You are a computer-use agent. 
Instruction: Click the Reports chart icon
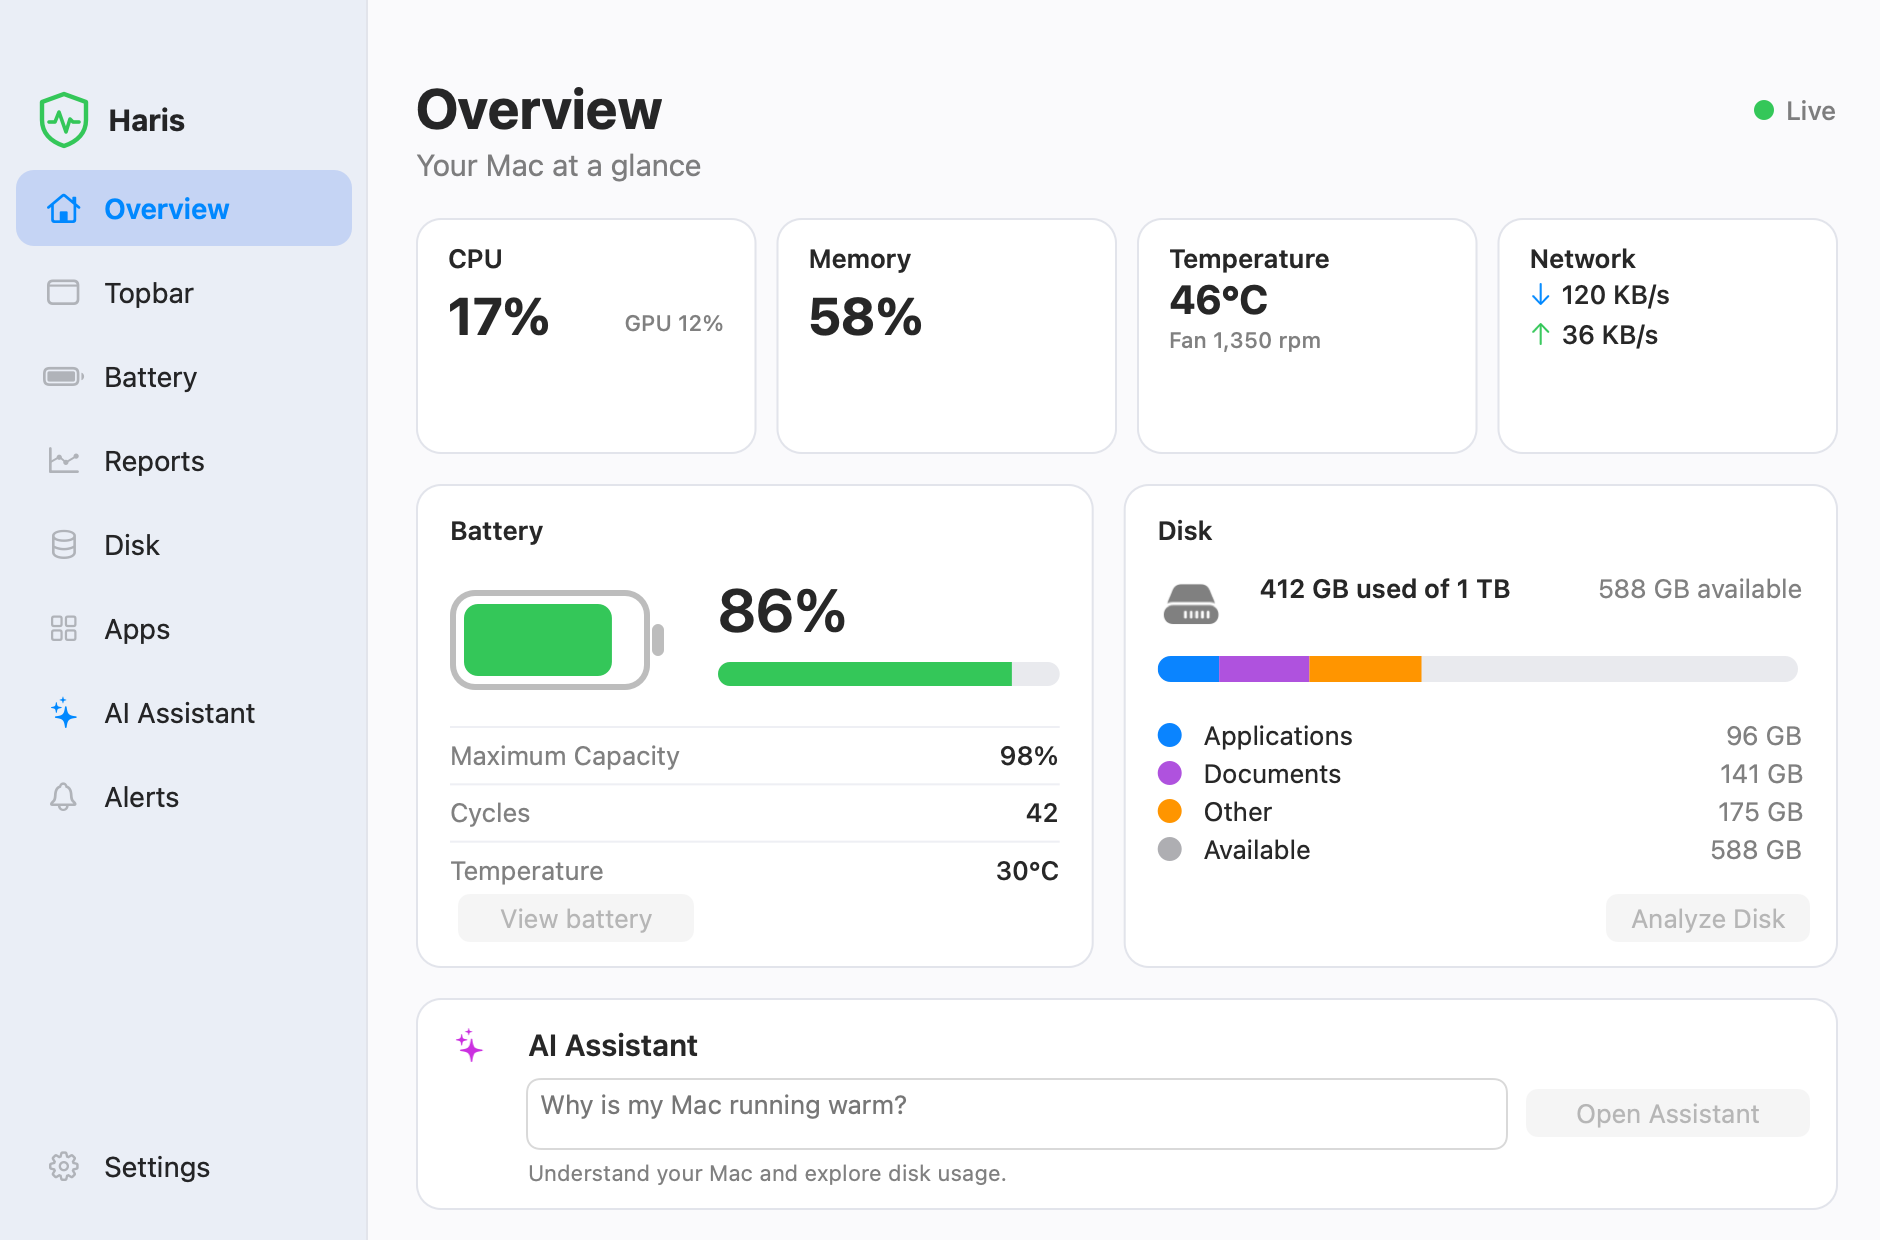pos(64,460)
